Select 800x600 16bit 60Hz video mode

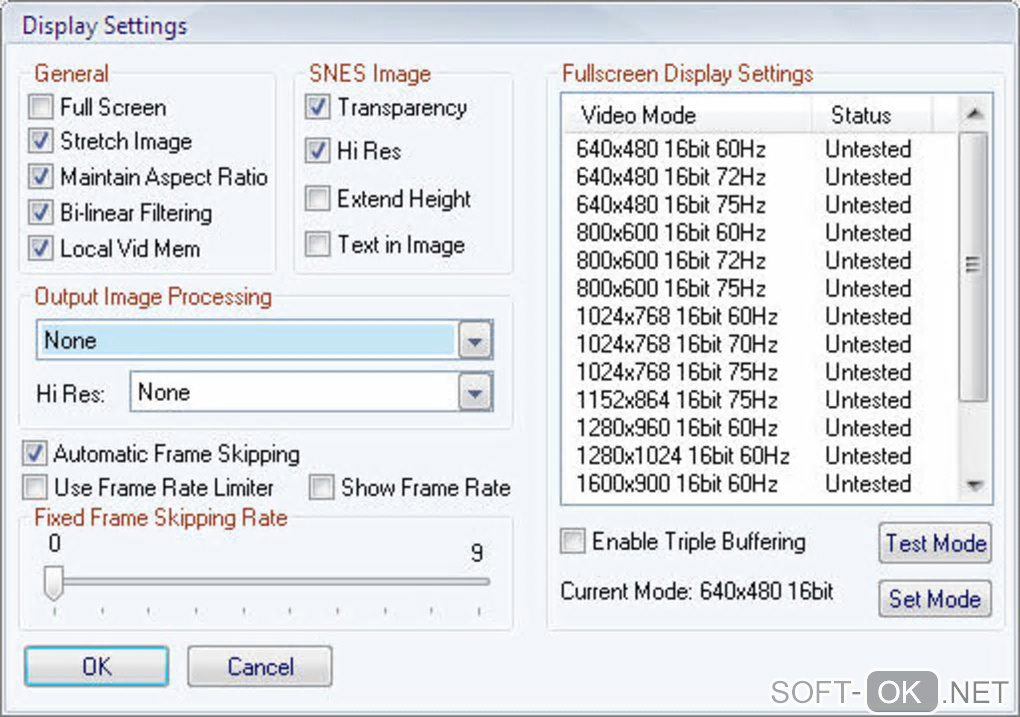click(671, 233)
